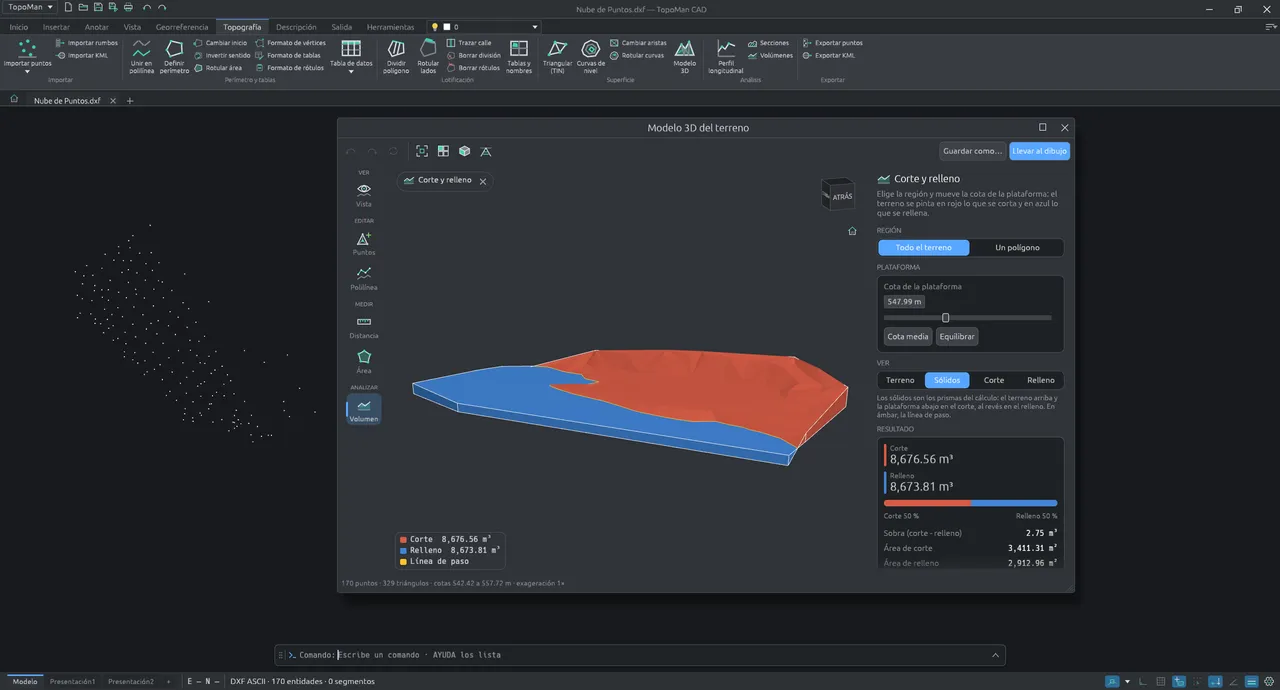Click Rotular área in the ribbon
This screenshot has height=690, width=1280.
pyautogui.click(x=217, y=68)
